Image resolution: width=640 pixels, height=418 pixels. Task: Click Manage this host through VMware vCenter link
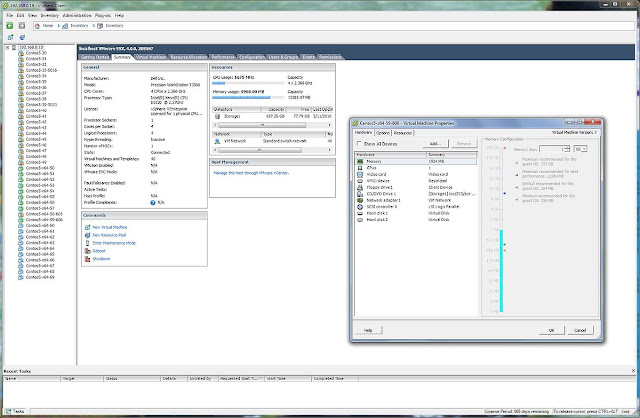click(x=251, y=173)
